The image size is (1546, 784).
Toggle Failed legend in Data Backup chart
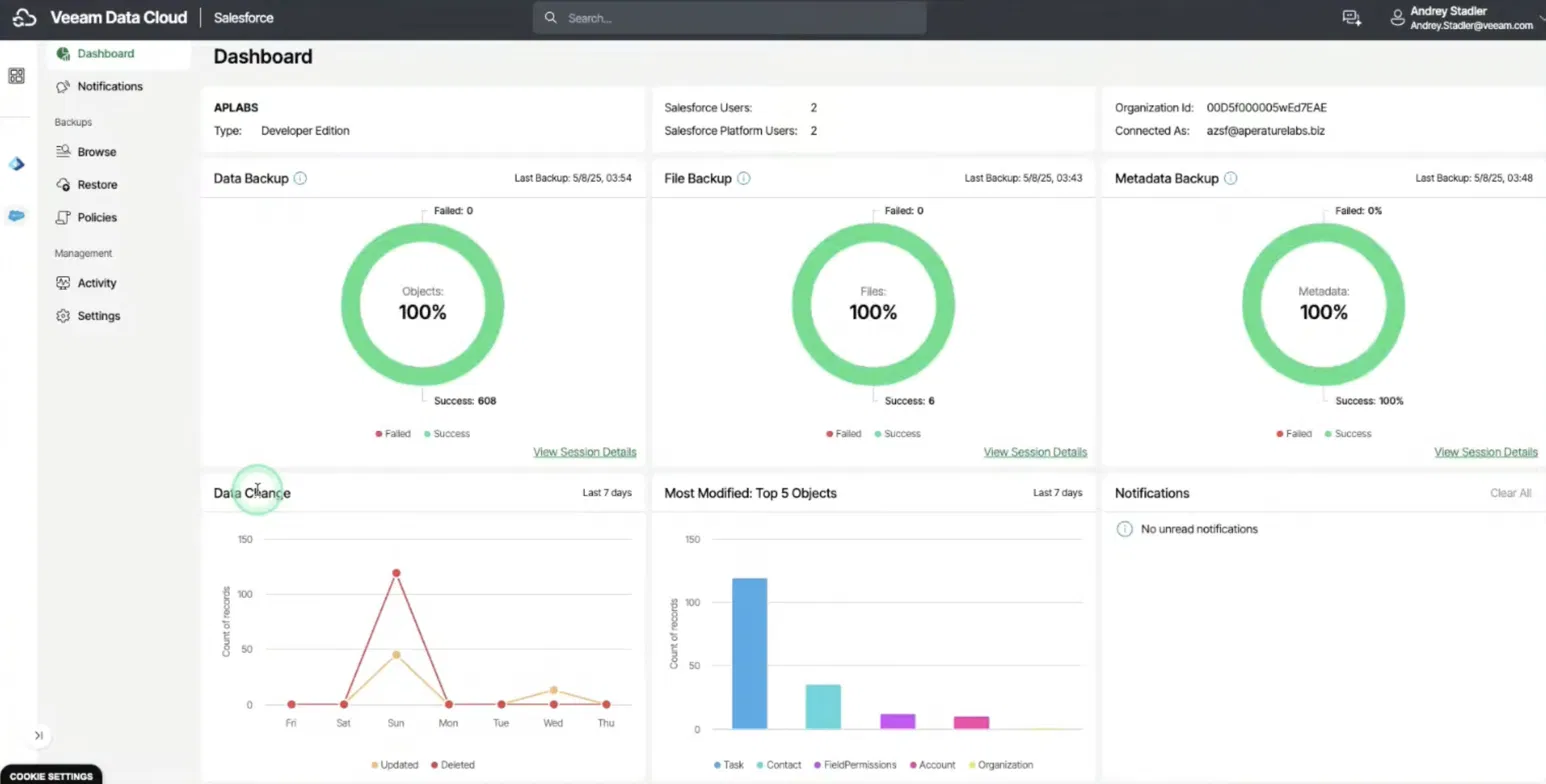[393, 434]
